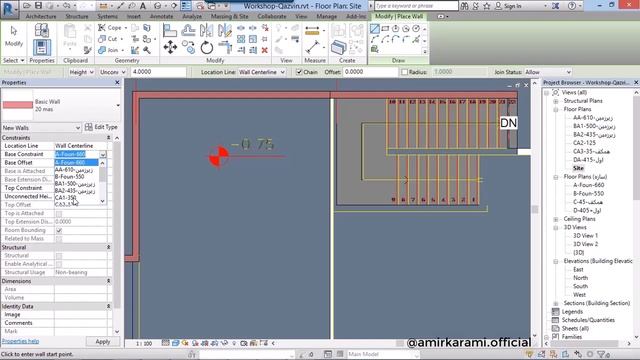Click the Apply button in Properties
Image resolution: width=640 pixels, height=360 pixels.
point(103,342)
